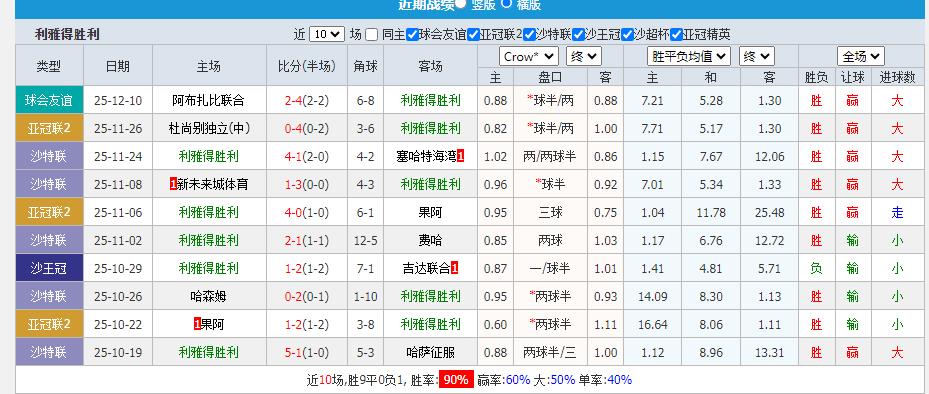Click the 比分(半场) column header
The height and width of the screenshot is (394, 929).
click(x=306, y=66)
